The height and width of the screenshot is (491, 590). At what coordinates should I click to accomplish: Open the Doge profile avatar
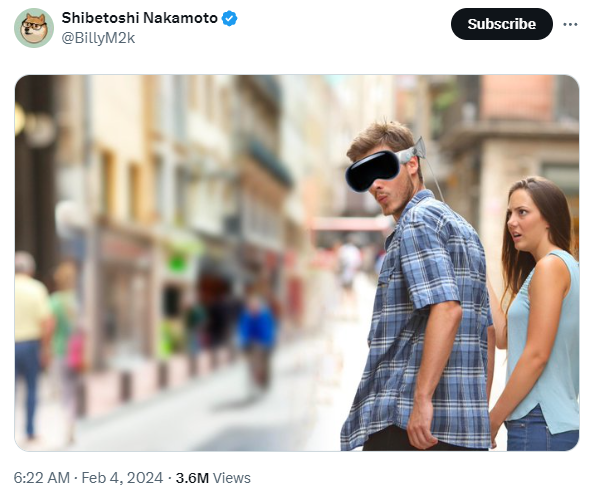click(x=34, y=28)
